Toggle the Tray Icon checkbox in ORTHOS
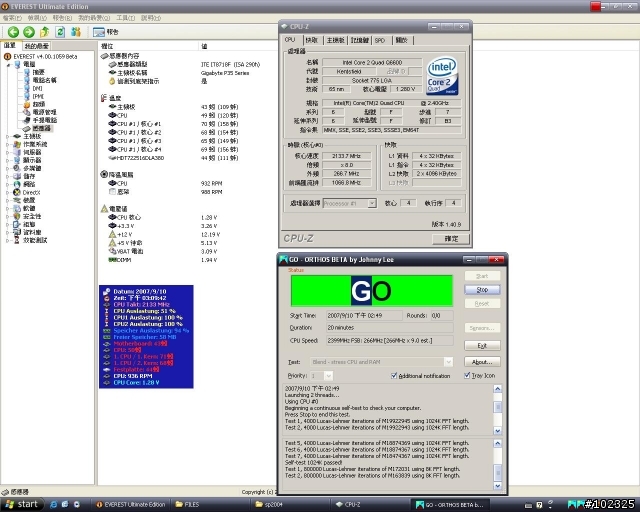The image size is (640, 512). [x=467, y=375]
